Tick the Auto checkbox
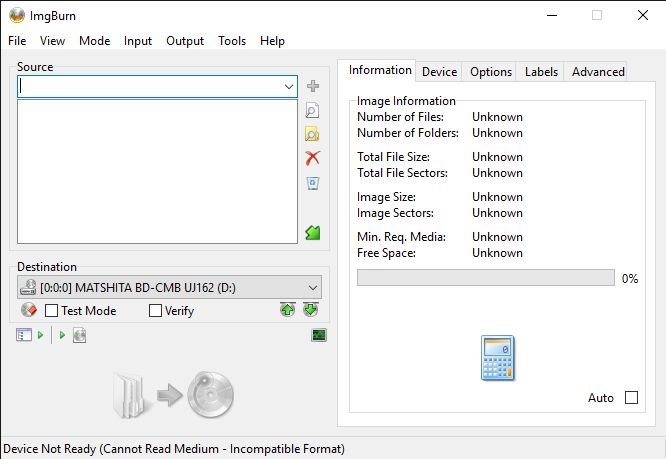The height and width of the screenshot is (459, 666). [x=632, y=397]
